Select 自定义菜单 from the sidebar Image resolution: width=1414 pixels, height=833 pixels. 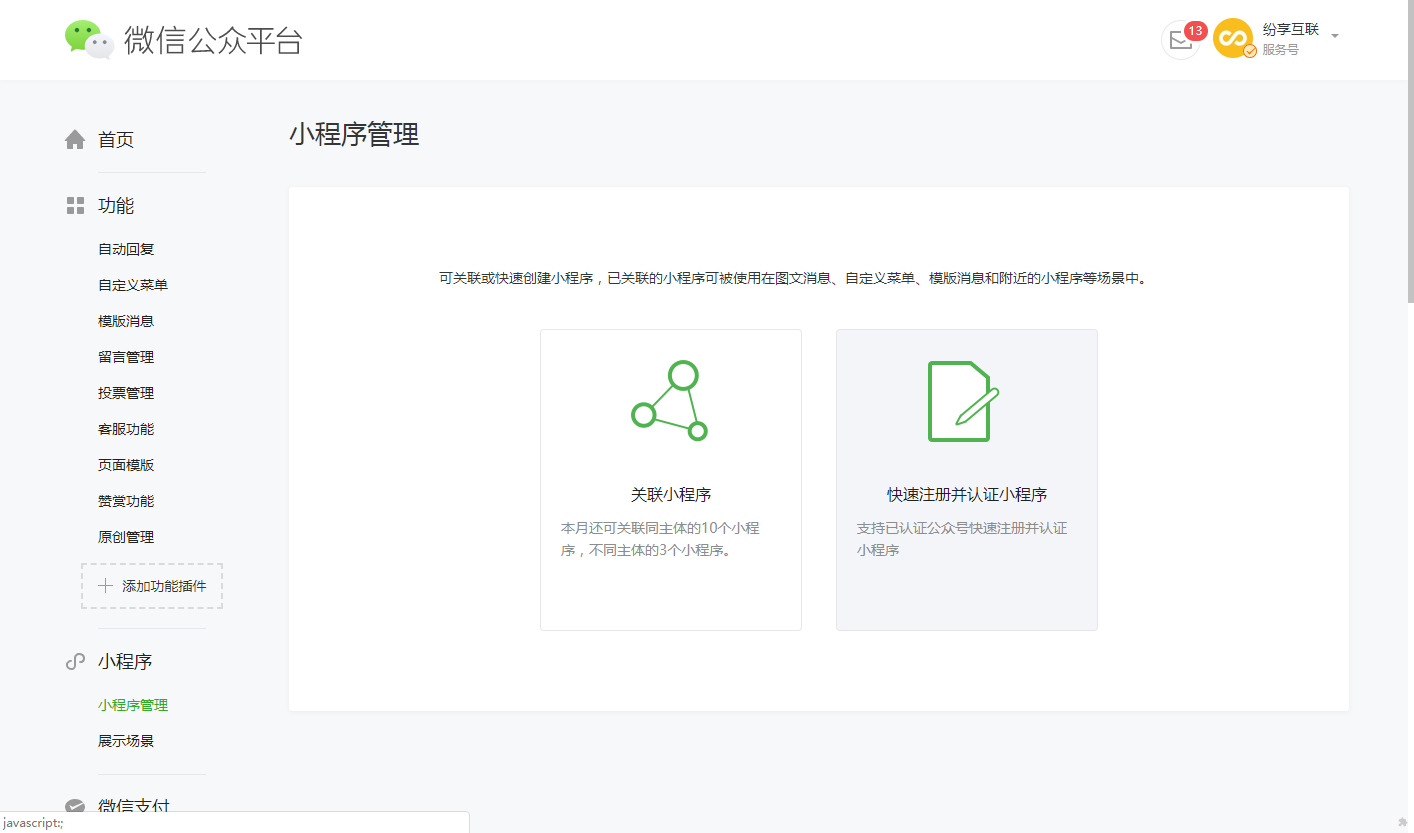(133, 285)
